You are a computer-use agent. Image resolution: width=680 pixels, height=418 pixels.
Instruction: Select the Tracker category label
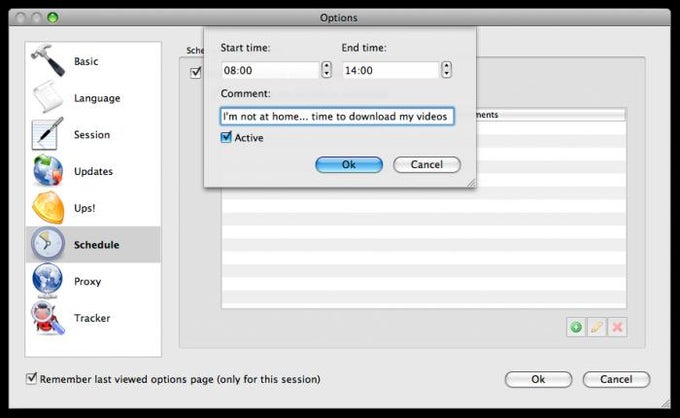click(92, 318)
